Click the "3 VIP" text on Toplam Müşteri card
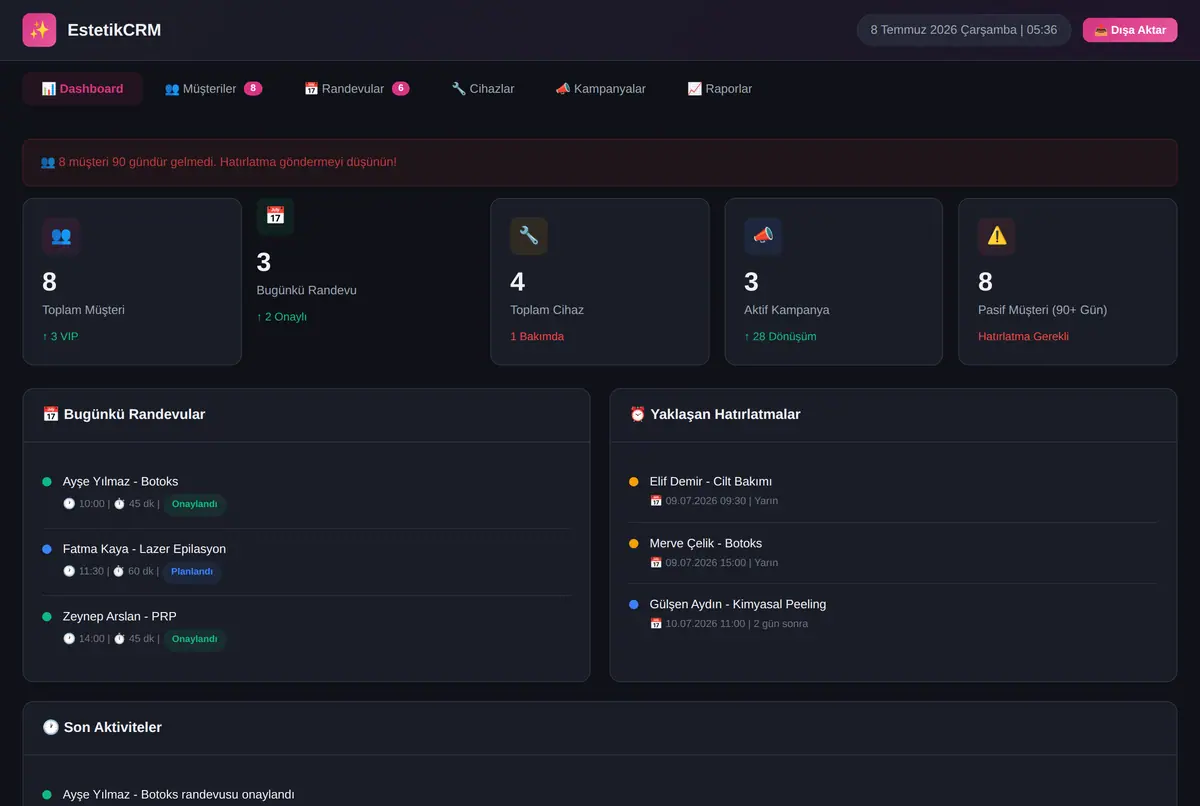 [60, 336]
